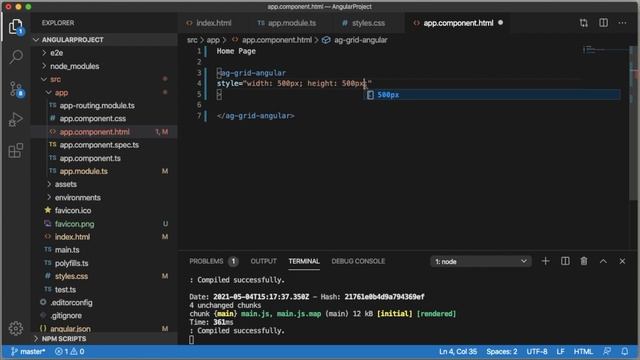Screen dimensions: 640x360
Task: Close the terminal panel
Action: [x=622, y=261]
